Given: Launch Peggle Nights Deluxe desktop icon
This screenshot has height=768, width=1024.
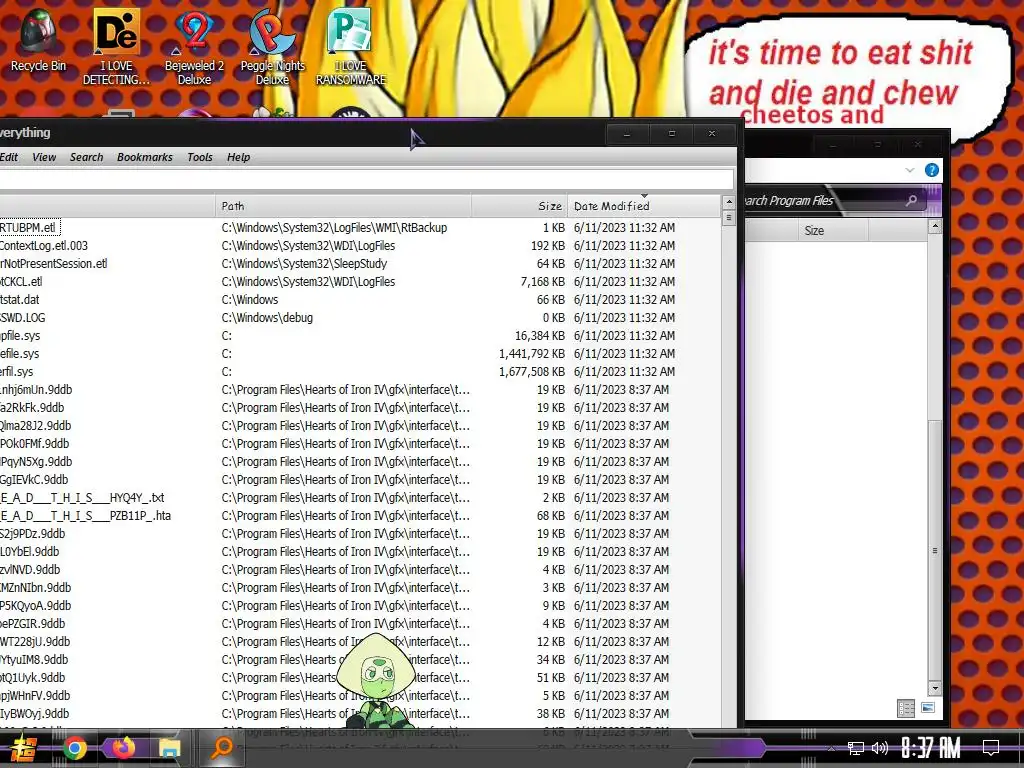Looking at the screenshot, I should coord(272,47).
